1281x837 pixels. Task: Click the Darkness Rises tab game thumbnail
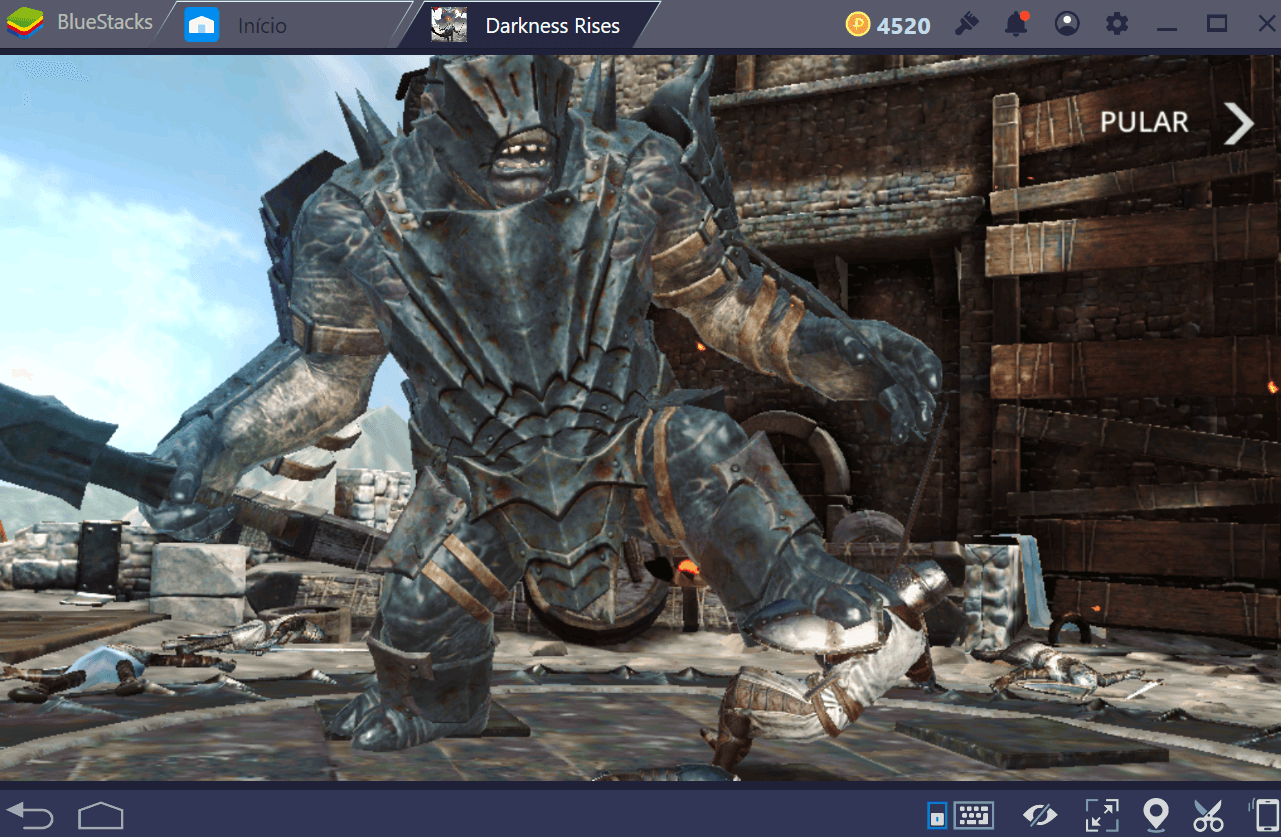pos(449,25)
